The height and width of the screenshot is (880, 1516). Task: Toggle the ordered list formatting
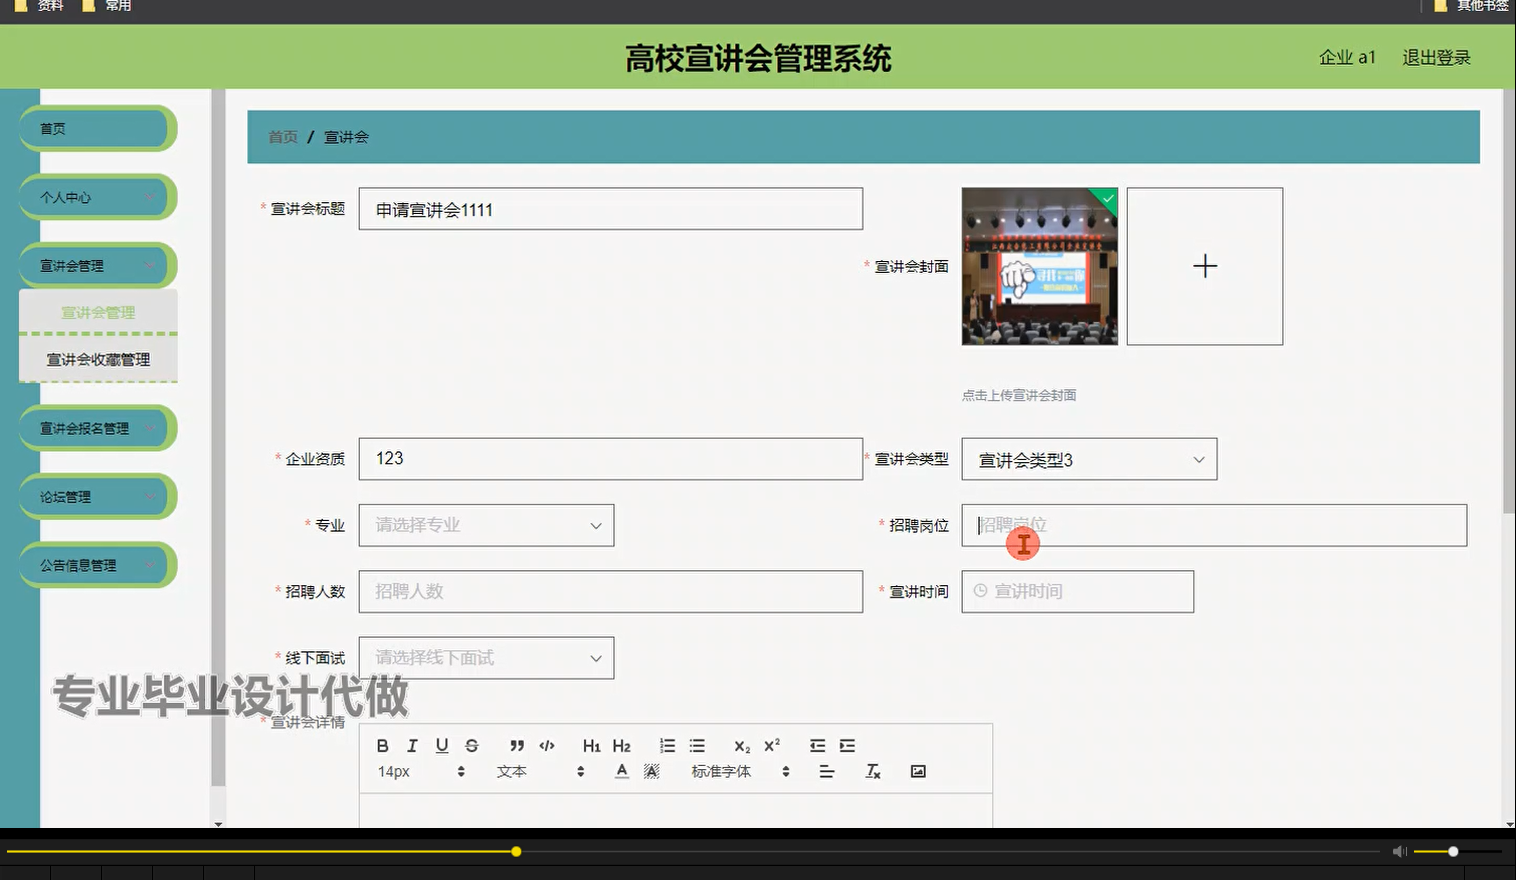pos(666,745)
